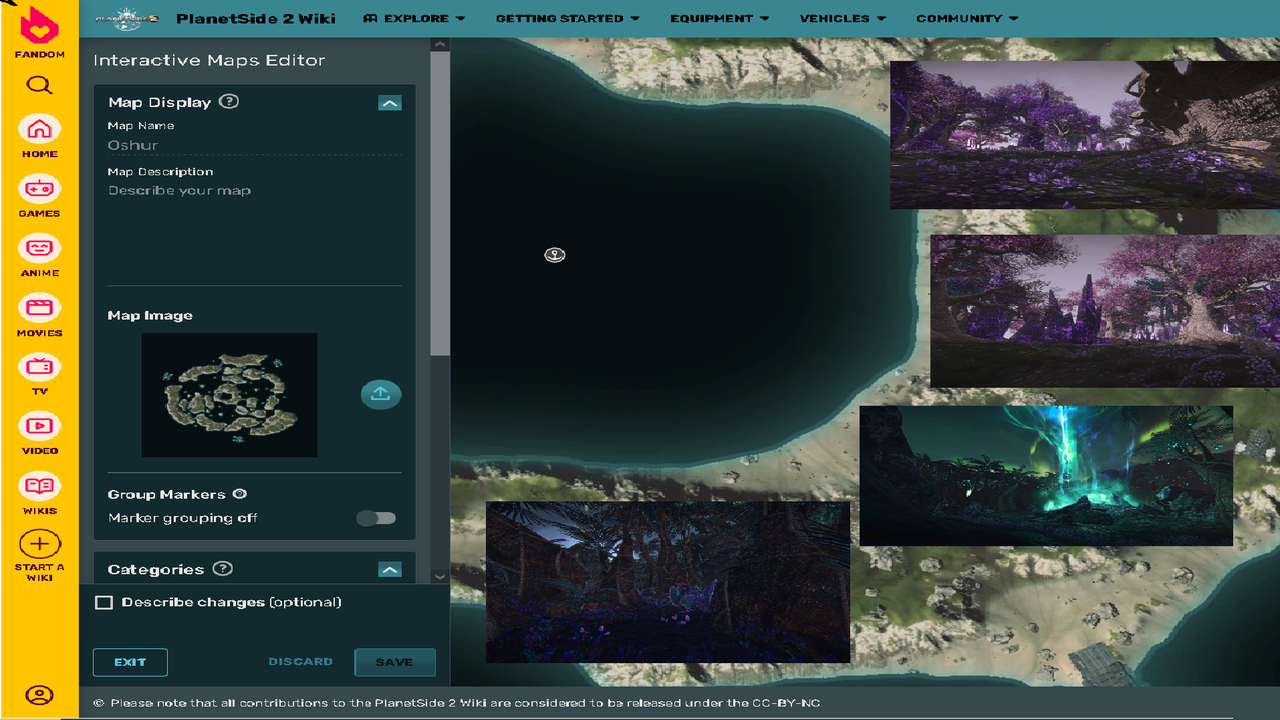
Task: Upload a new map image
Action: 380,394
